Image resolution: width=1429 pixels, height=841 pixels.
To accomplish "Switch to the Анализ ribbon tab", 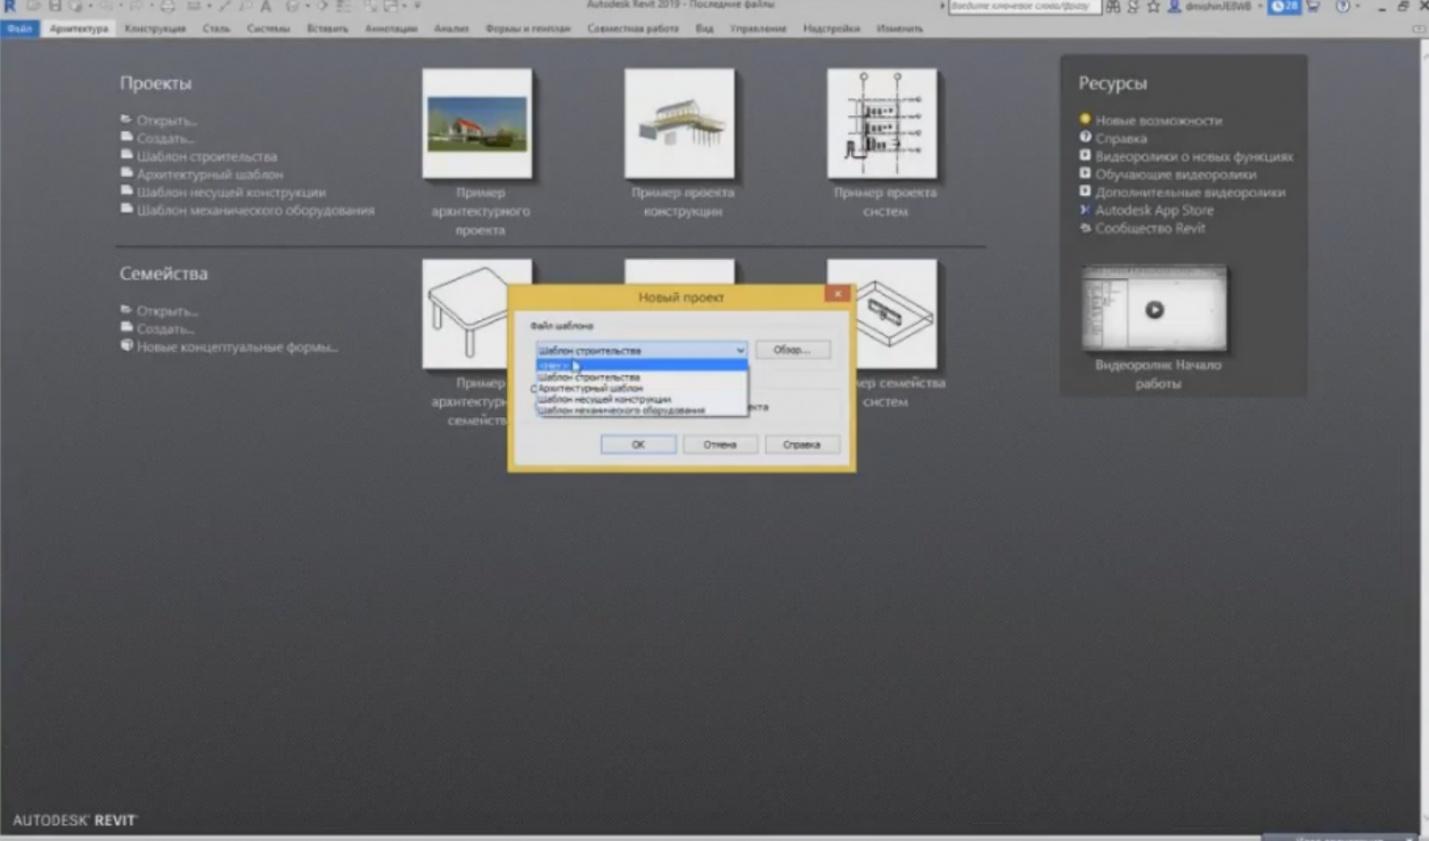I will point(451,28).
